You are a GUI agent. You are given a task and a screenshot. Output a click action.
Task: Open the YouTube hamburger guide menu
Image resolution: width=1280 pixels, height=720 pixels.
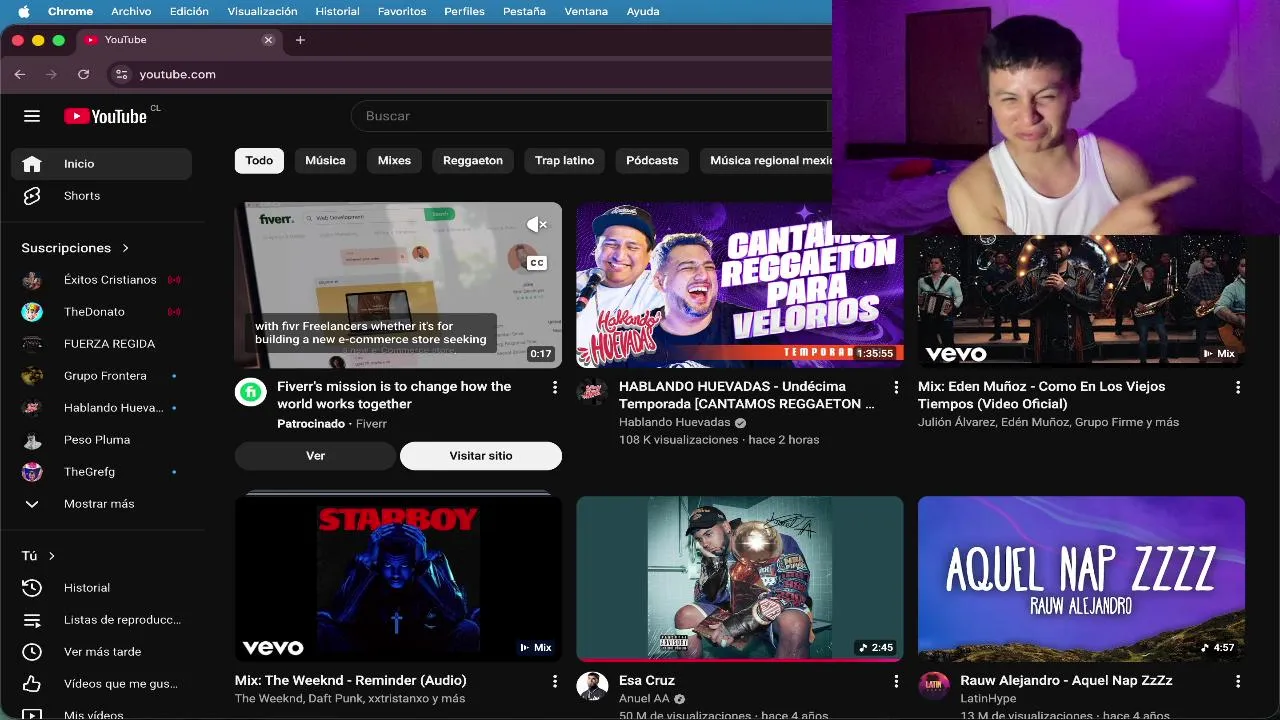32,116
